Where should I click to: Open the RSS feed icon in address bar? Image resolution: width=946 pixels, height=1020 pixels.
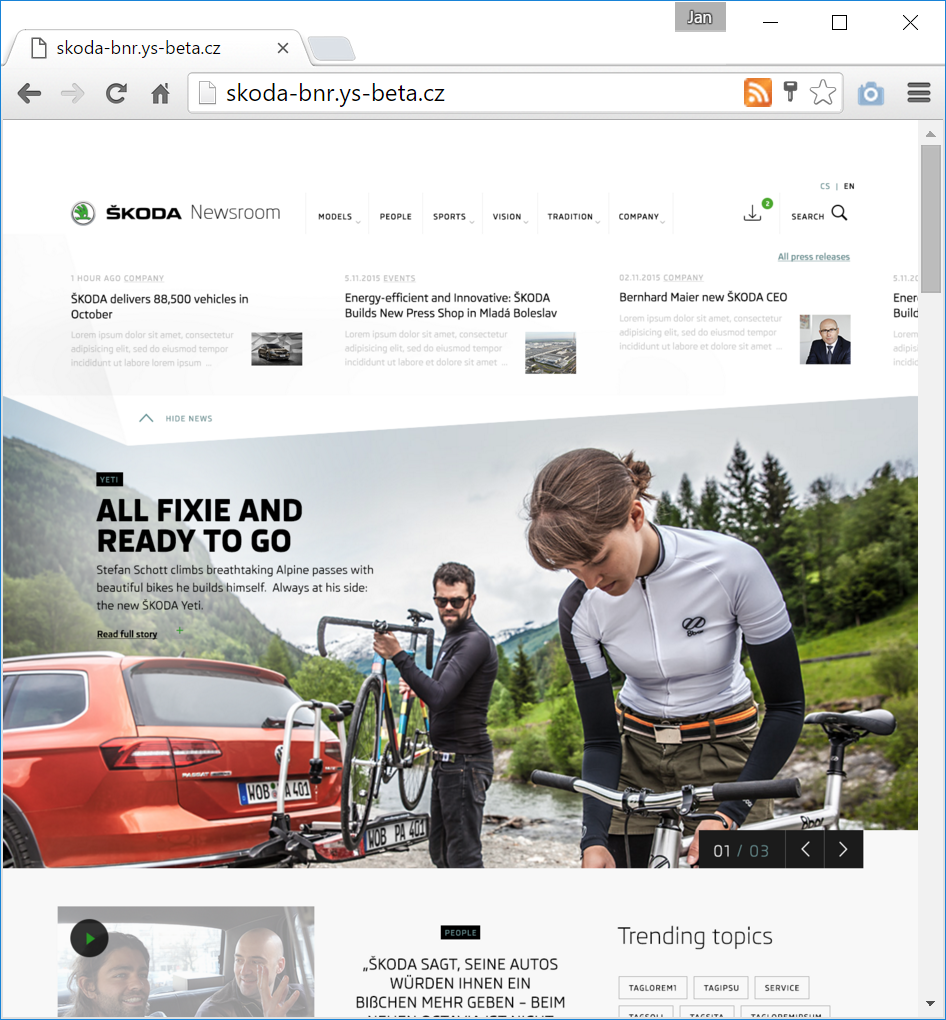[757, 92]
